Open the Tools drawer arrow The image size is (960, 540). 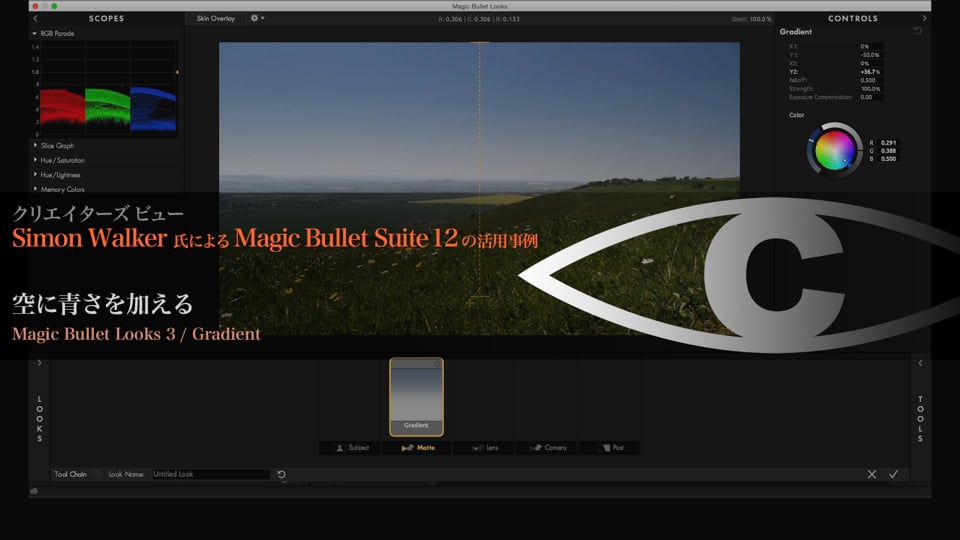920,363
